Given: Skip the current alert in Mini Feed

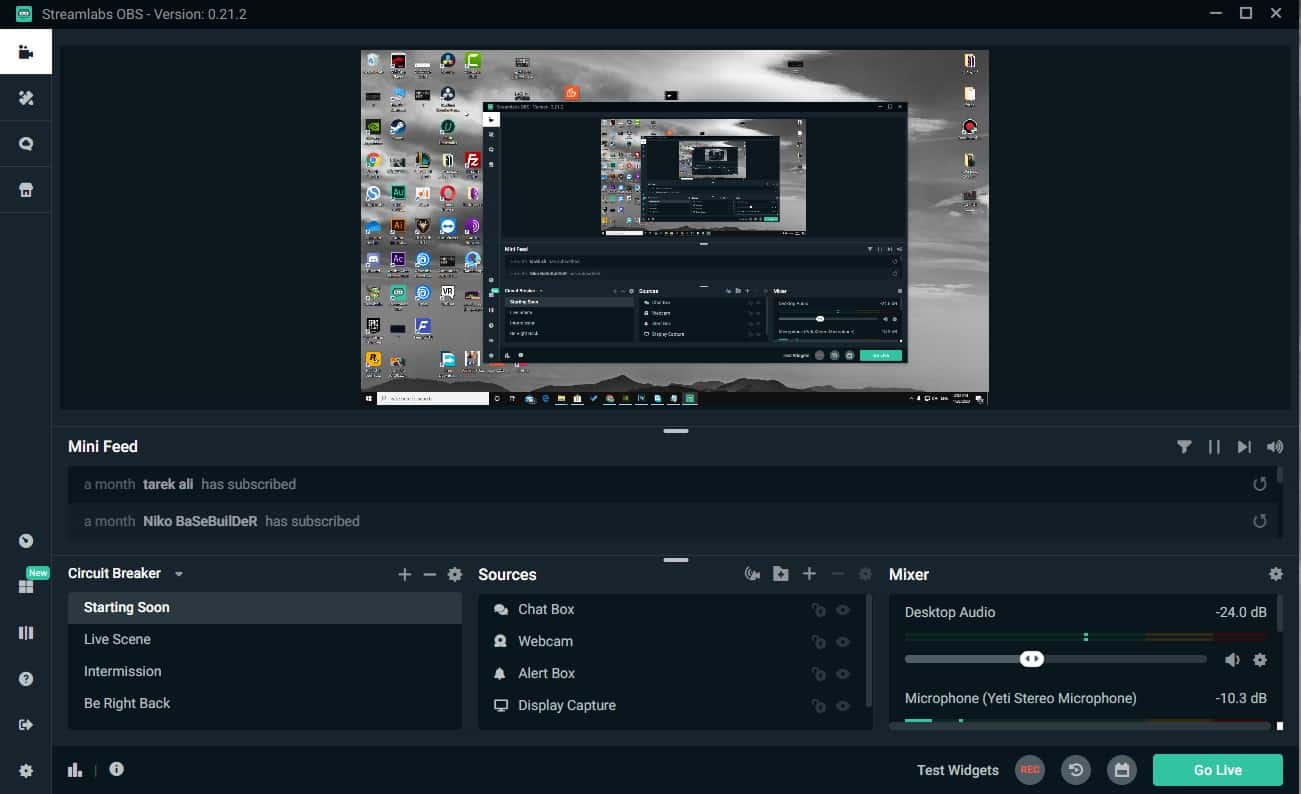Looking at the screenshot, I should point(1244,447).
